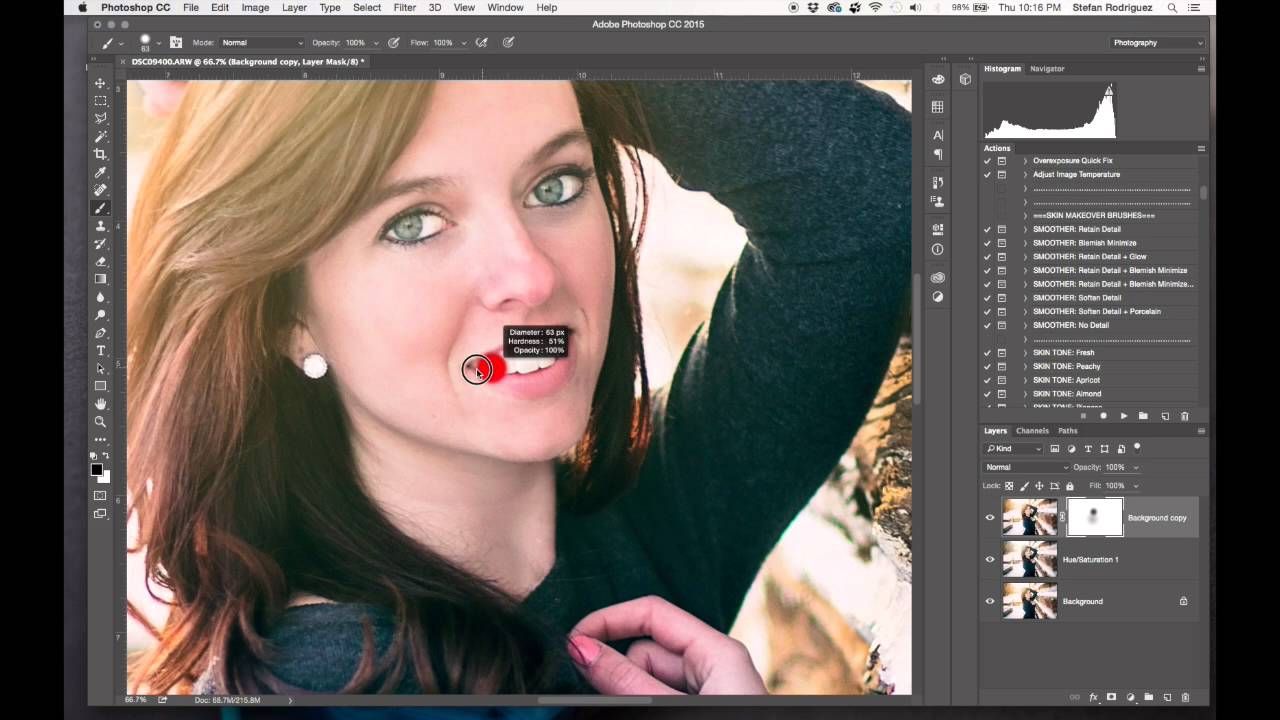Viewport: 1280px width, 720px height.
Task: Select the Clone Stamp tool
Action: coord(100,226)
